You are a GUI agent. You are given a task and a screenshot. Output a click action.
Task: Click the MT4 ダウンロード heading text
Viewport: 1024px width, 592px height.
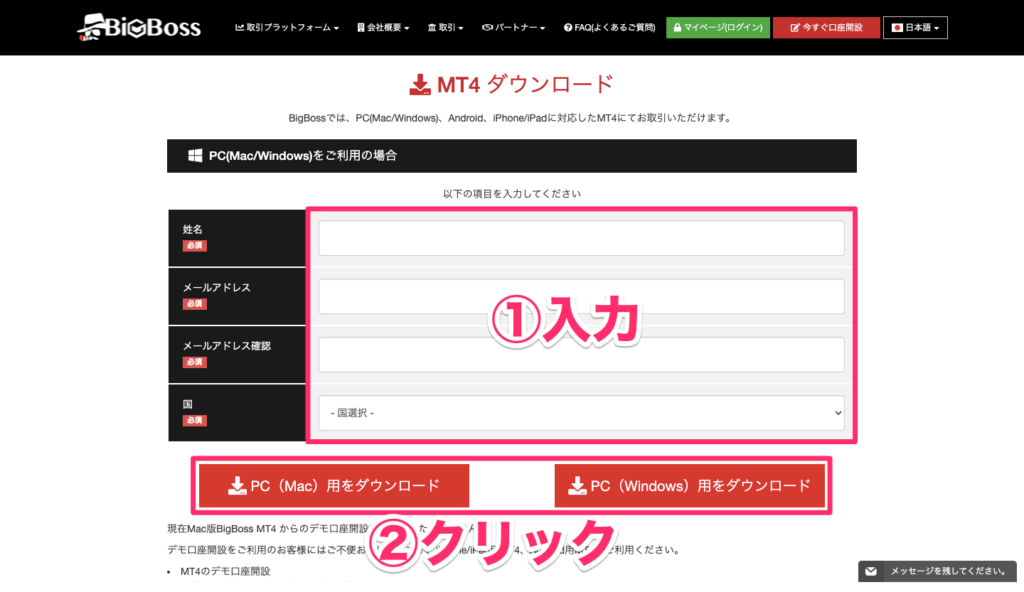pyautogui.click(x=525, y=85)
